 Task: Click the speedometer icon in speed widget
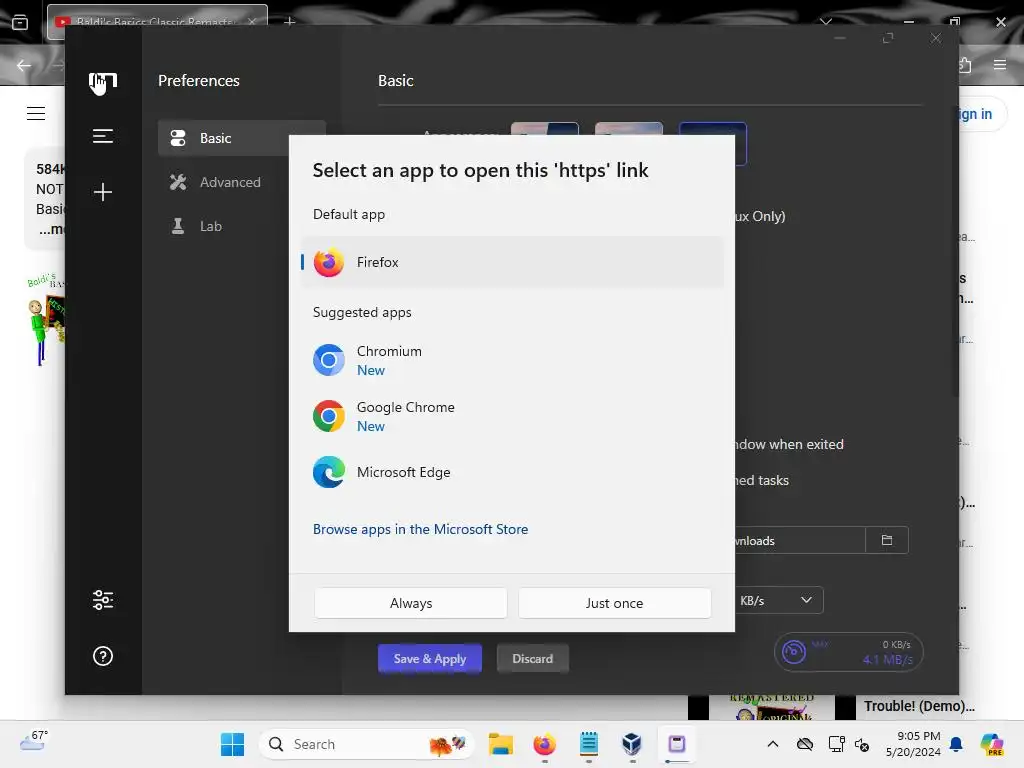point(793,652)
